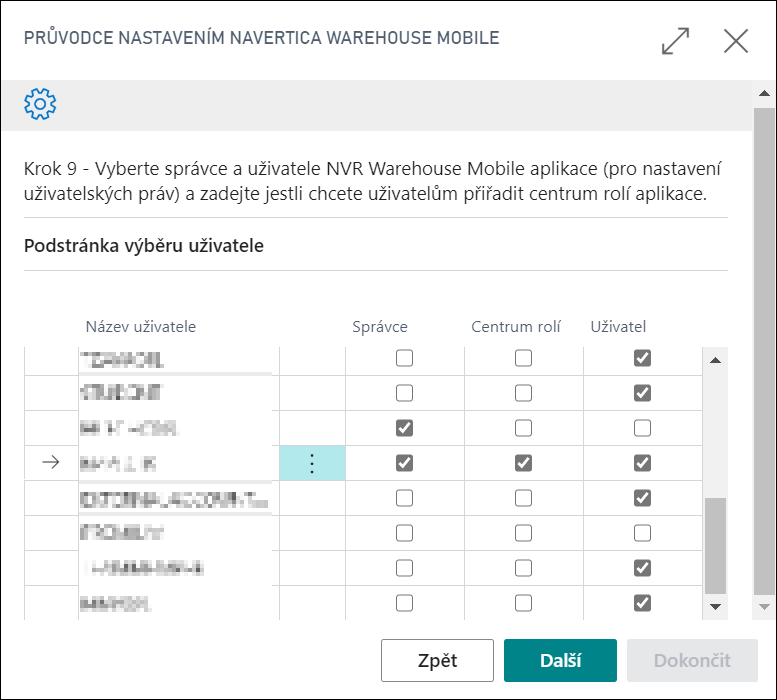Check Správce in the row with all boxes unchecked
The height and width of the screenshot is (700, 777).
pyautogui.click(x=404, y=533)
